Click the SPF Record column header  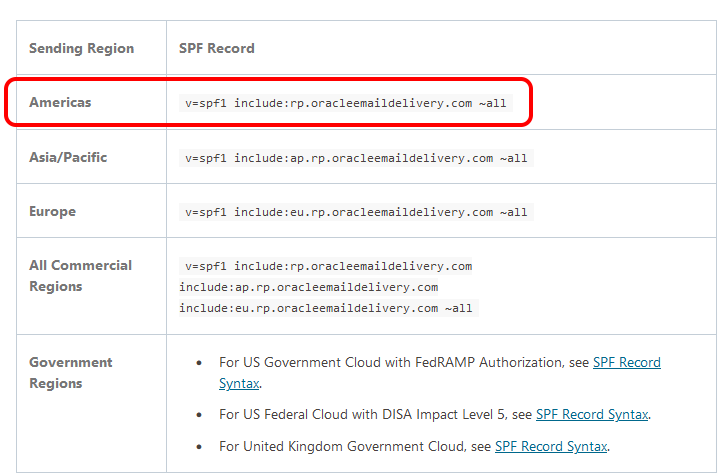216,48
